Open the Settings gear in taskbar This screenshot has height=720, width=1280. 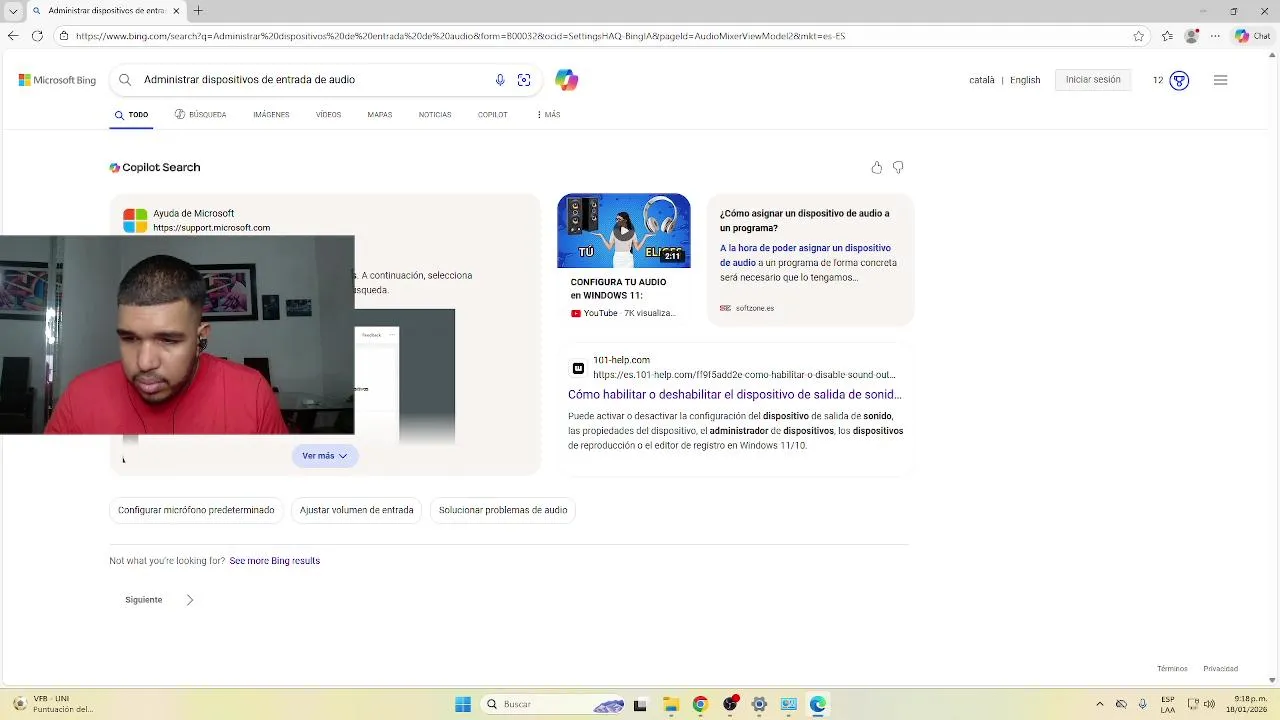(x=759, y=704)
